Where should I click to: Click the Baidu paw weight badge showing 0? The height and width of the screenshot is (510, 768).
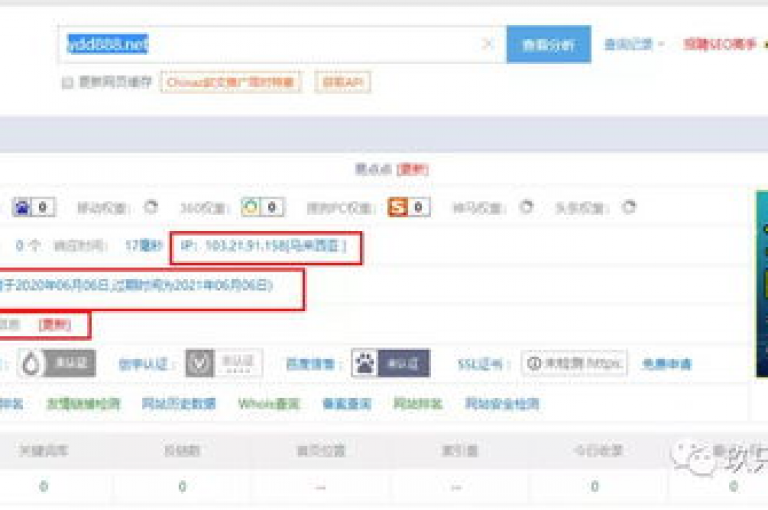click(x=34, y=207)
